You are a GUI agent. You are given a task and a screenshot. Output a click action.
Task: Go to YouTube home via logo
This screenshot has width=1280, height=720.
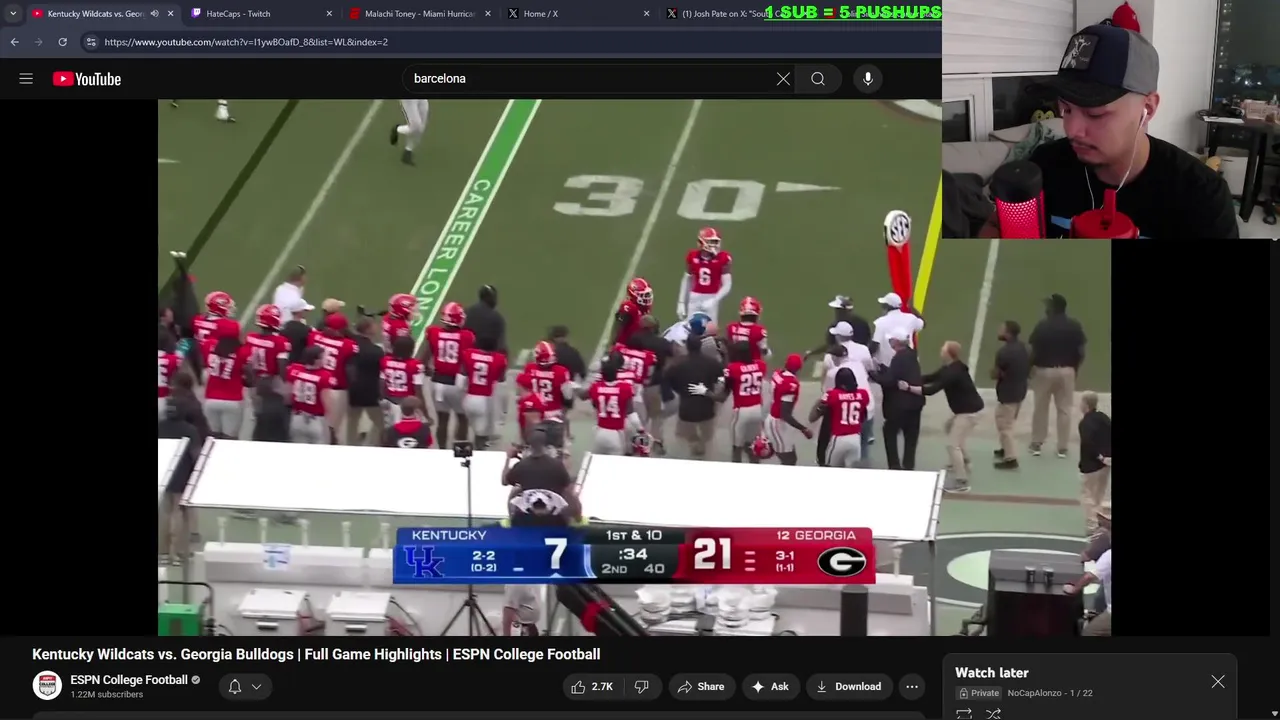pyautogui.click(x=87, y=79)
